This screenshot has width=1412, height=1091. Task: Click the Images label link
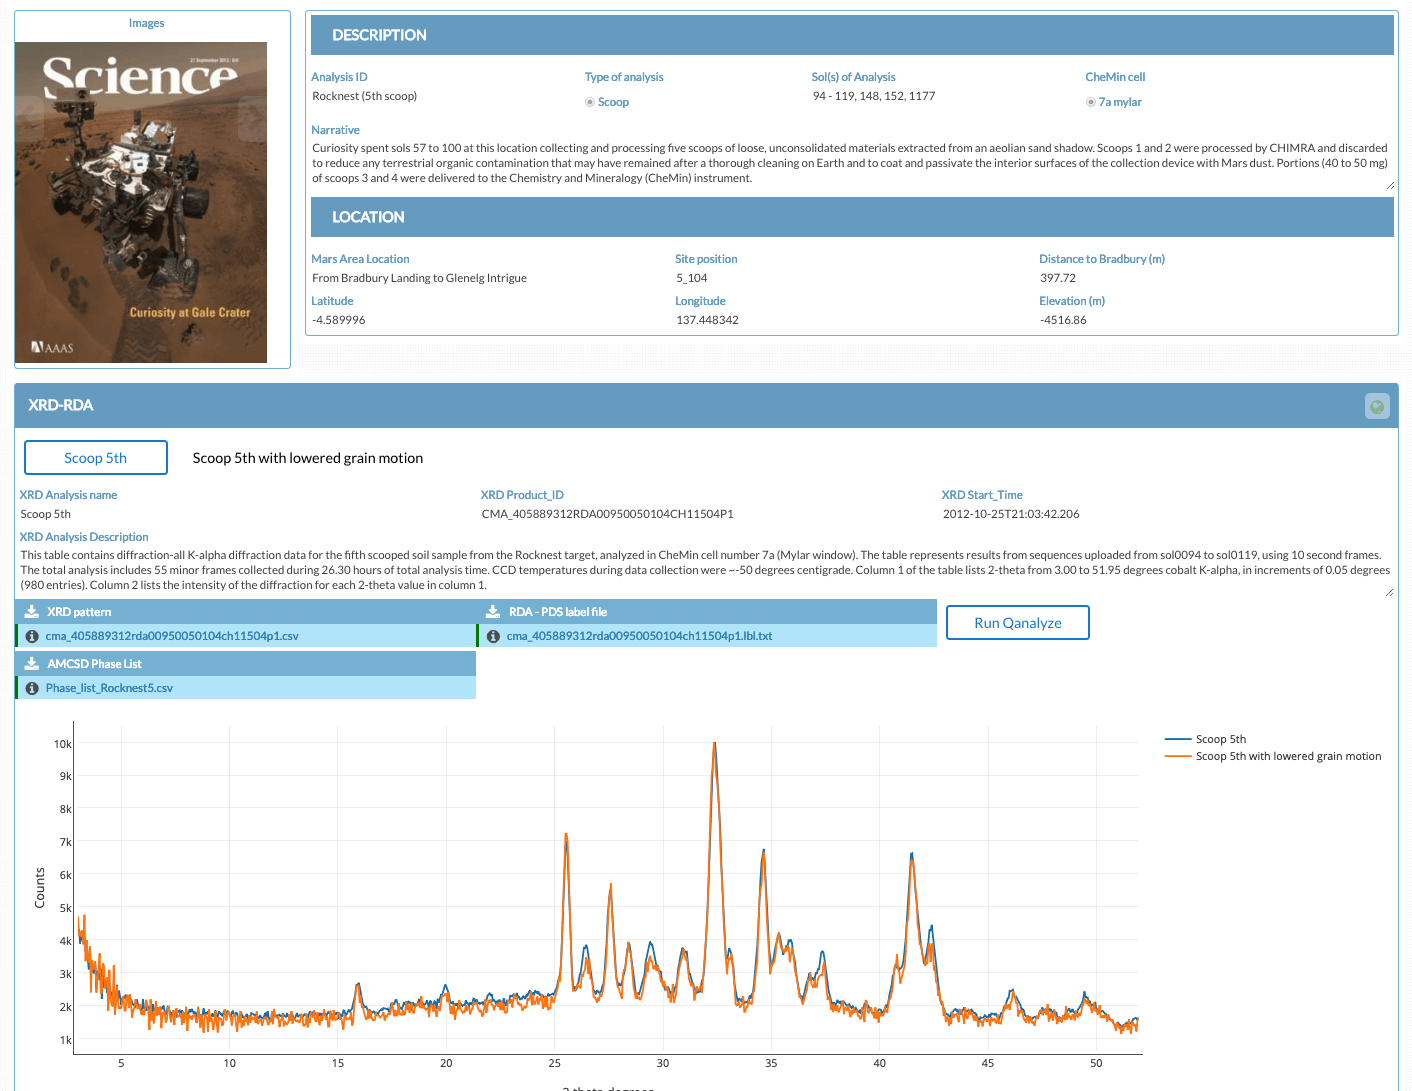[x=146, y=23]
